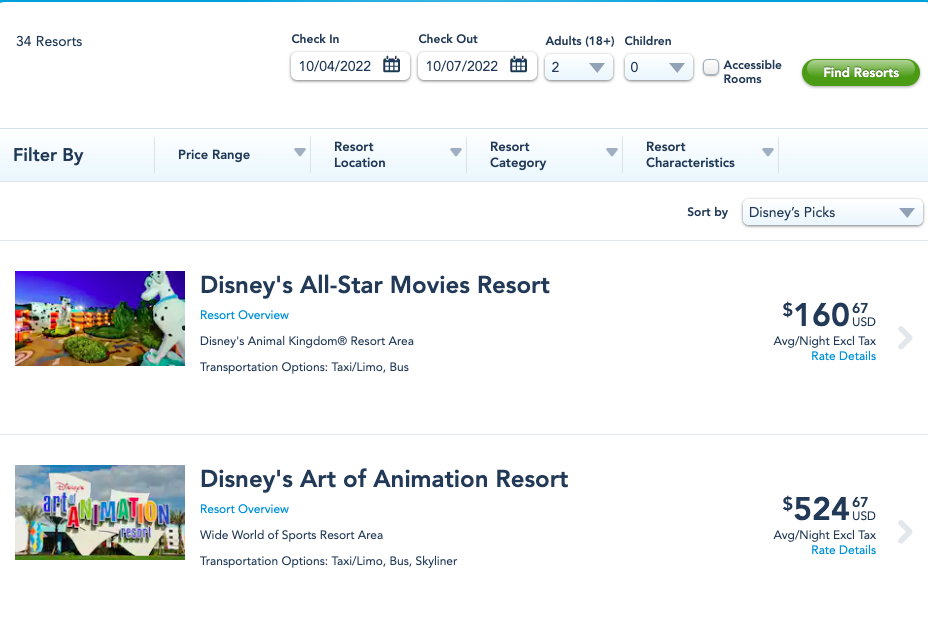Open the Adults (18+) dropdown
928x618 pixels.
[x=579, y=67]
